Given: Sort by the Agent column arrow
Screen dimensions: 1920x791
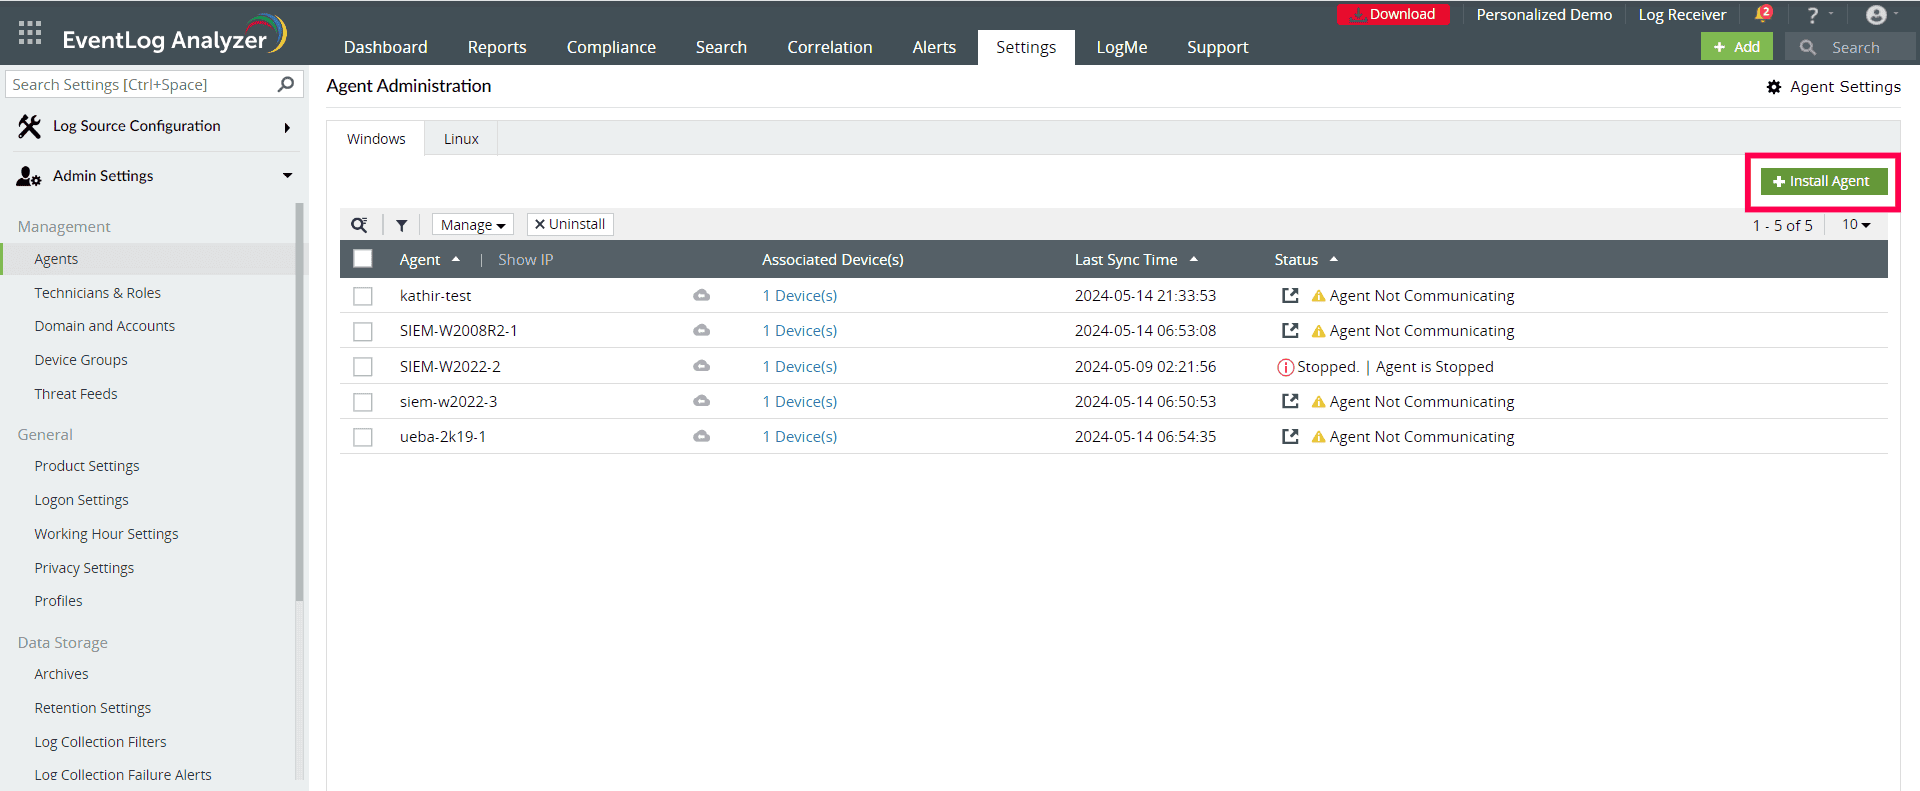Looking at the screenshot, I should pos(456,259).
